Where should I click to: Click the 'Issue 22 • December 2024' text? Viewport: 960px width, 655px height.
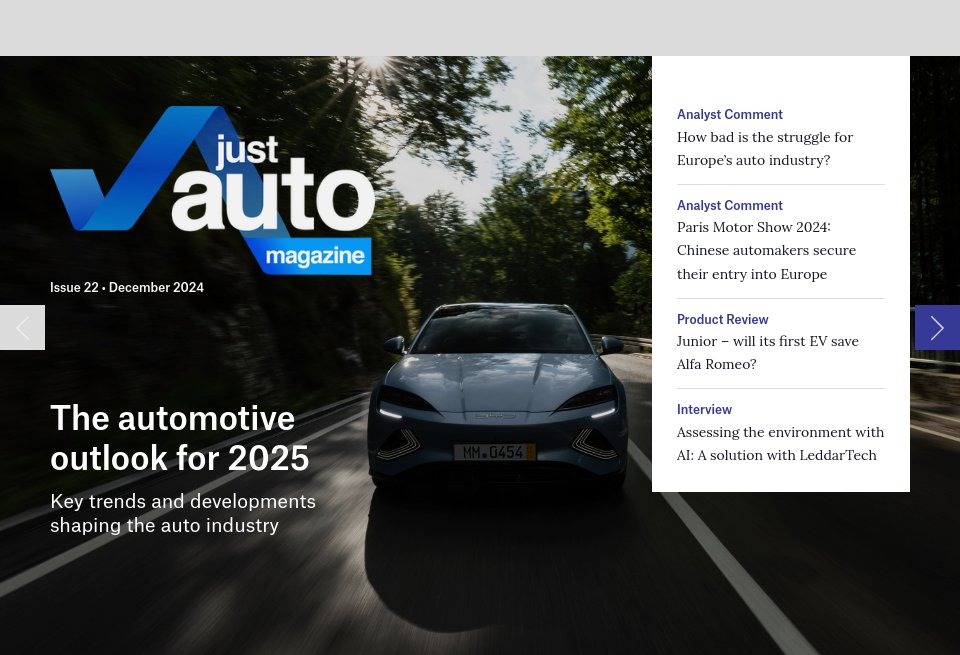tap(127, 287)
